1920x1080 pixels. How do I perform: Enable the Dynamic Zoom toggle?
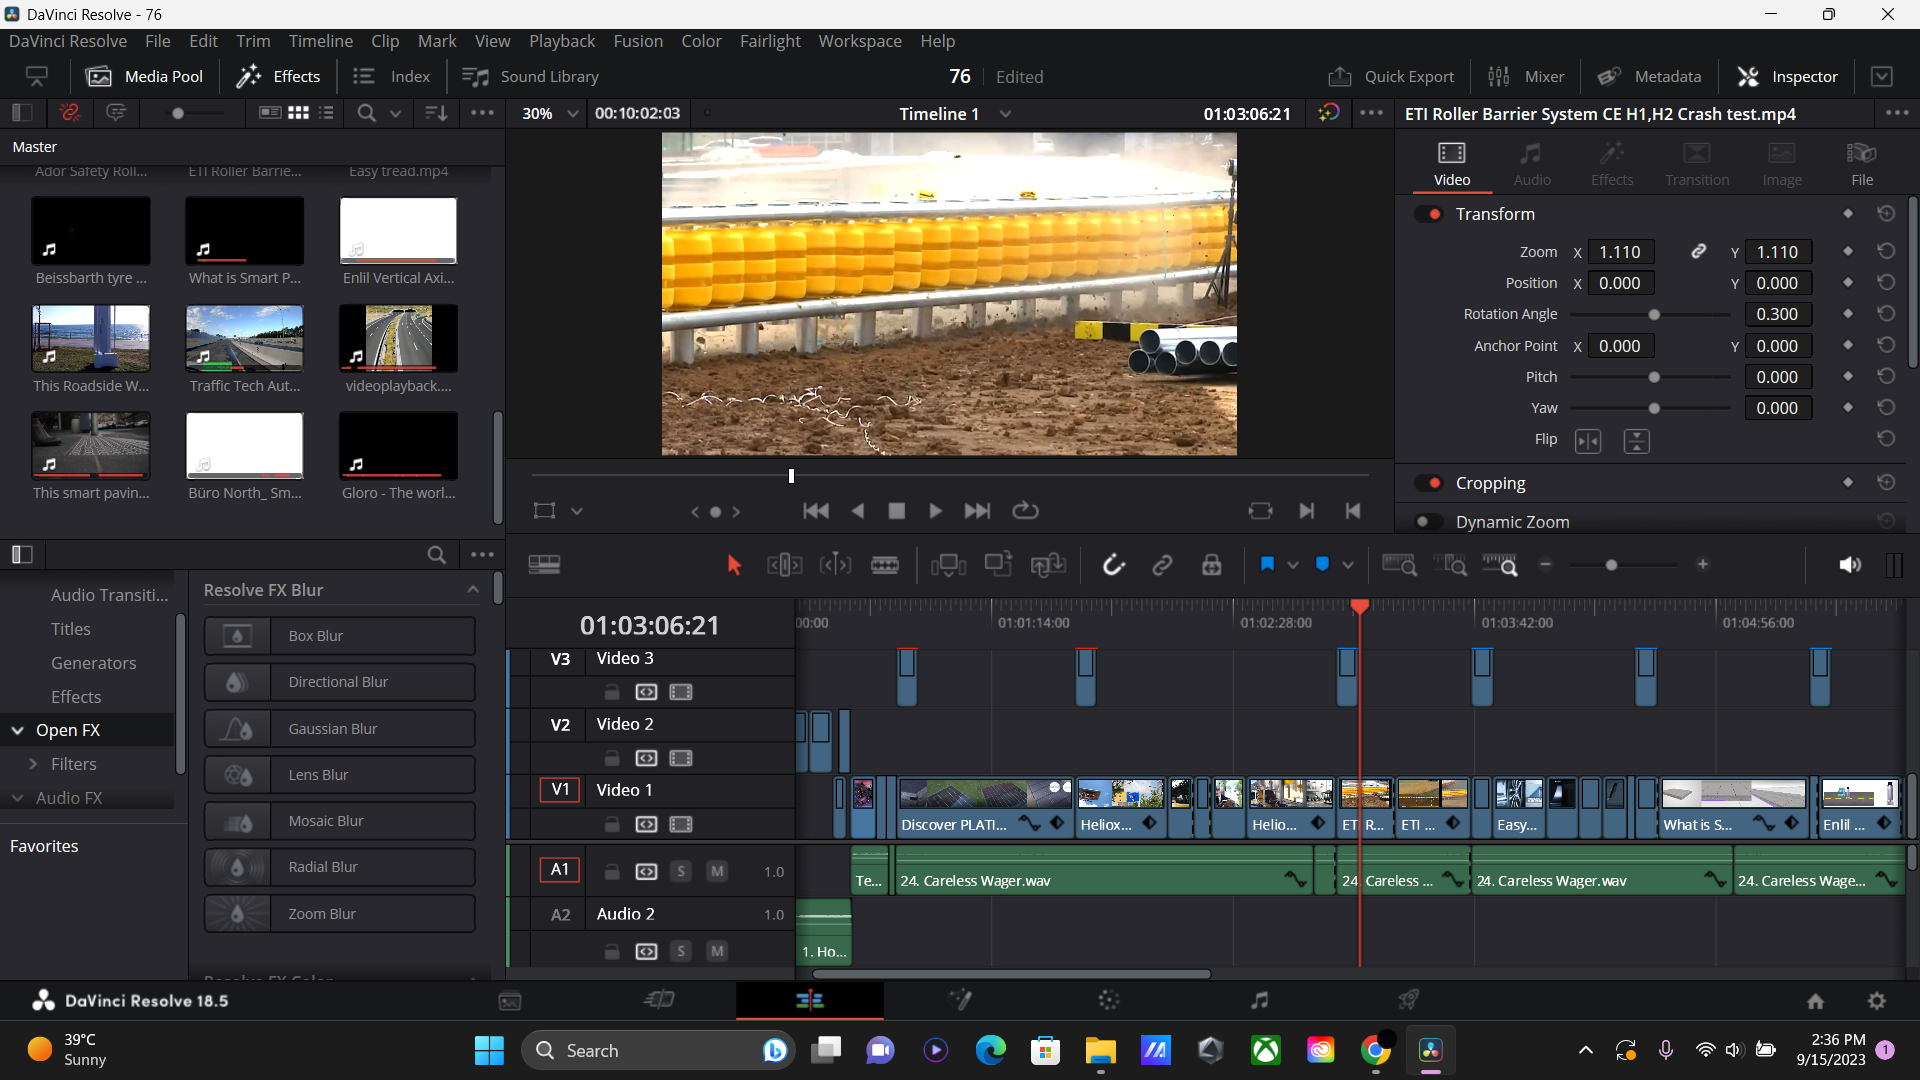tap(1428, 522)
